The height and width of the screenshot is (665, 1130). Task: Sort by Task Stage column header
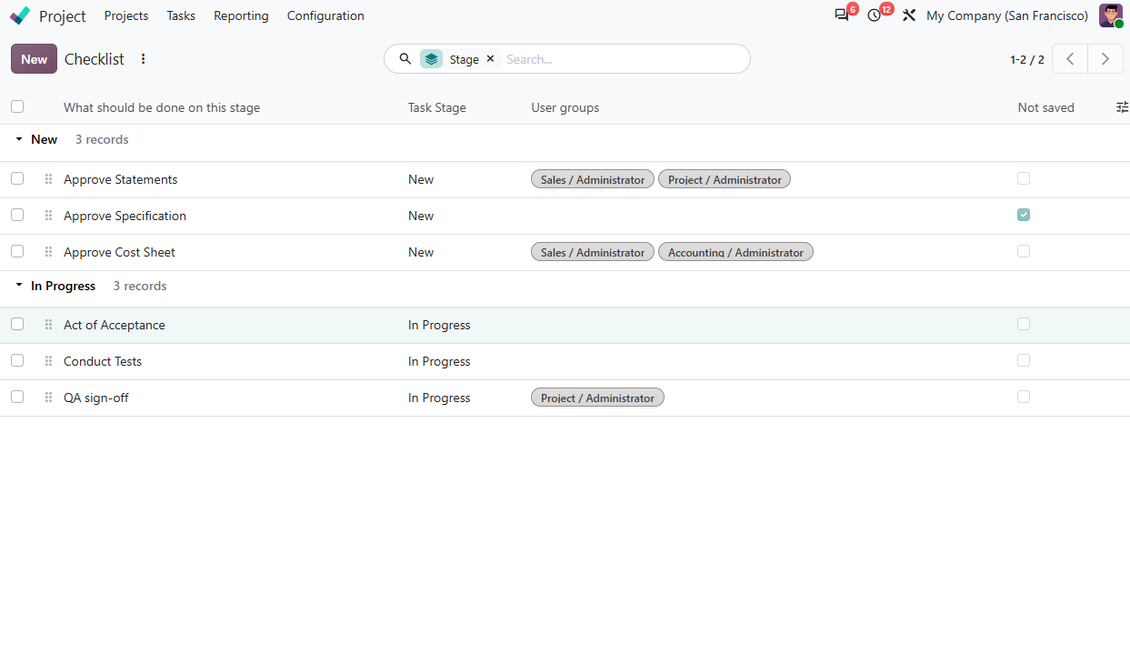pos(437,107)
